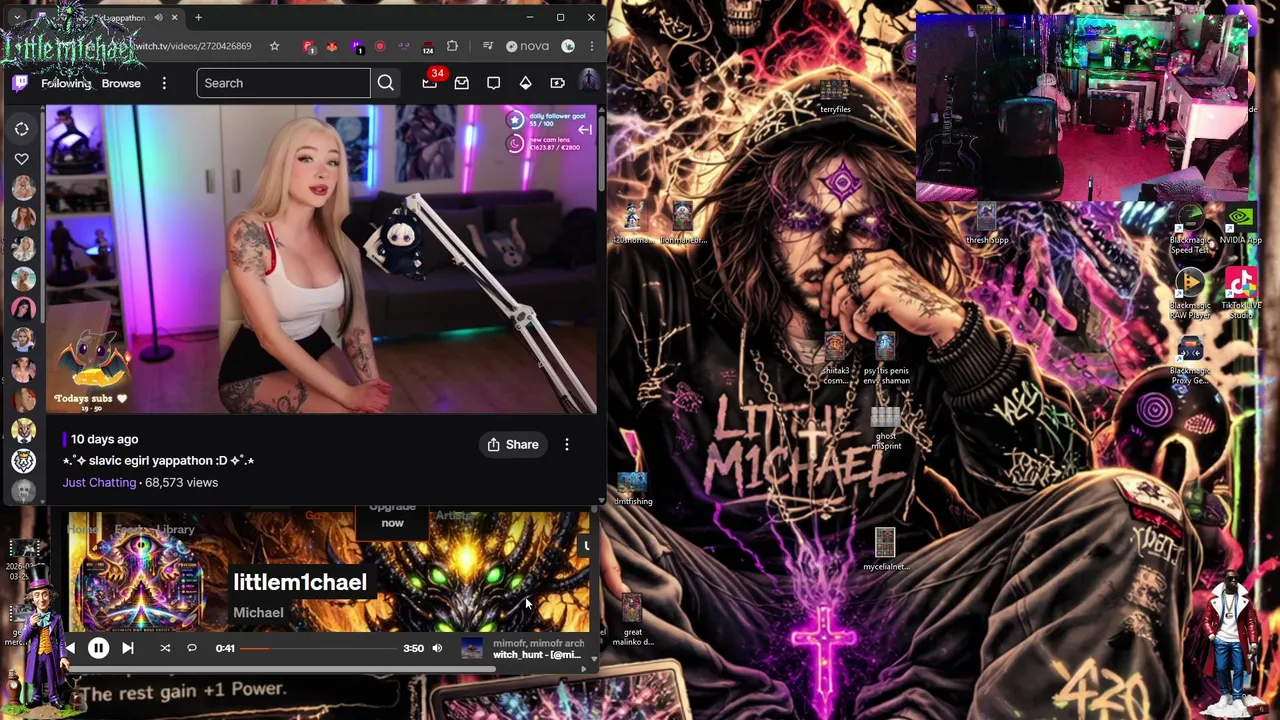This screenshot has height=720, width=1280.
Task: Skip to next SoundCloud track
Action: (128, 648)
